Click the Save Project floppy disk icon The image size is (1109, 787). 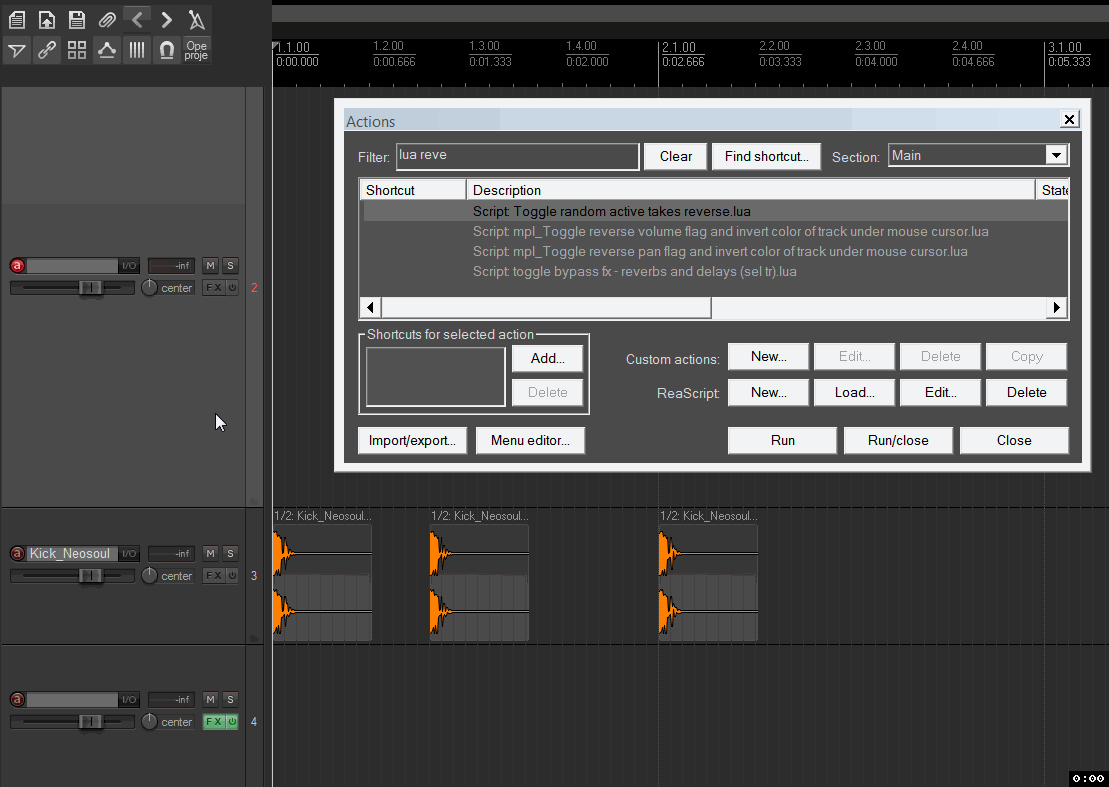pyautogui.click(x=77, y=20)
